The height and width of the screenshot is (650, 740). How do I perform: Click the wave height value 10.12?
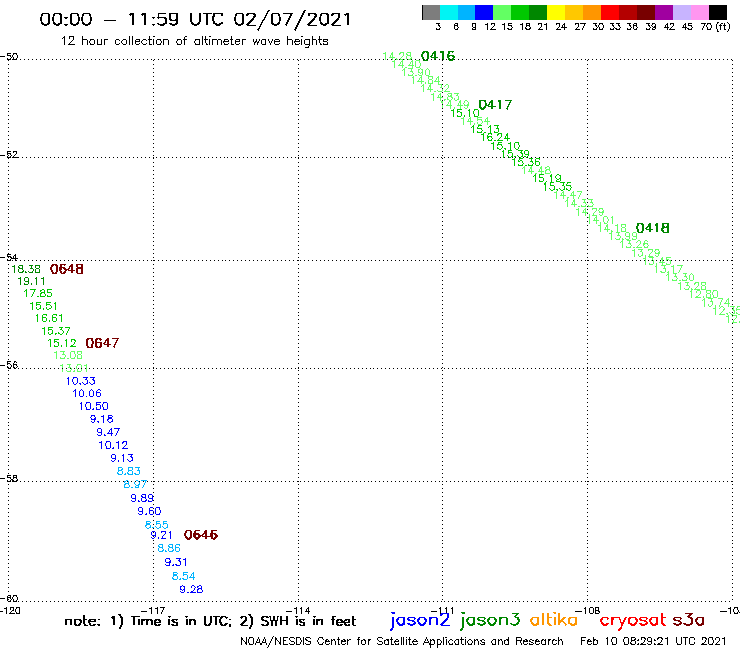(113, 445)
